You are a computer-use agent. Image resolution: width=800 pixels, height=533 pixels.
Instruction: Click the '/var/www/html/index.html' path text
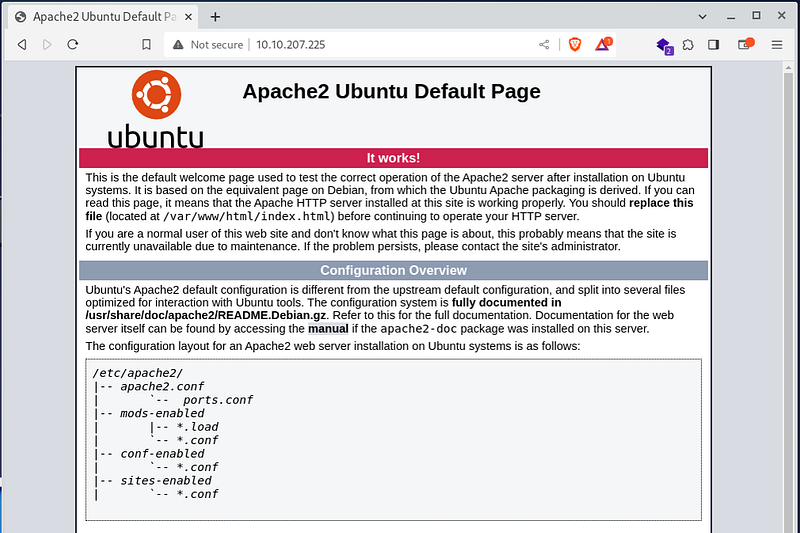click(x=247, y=216)
